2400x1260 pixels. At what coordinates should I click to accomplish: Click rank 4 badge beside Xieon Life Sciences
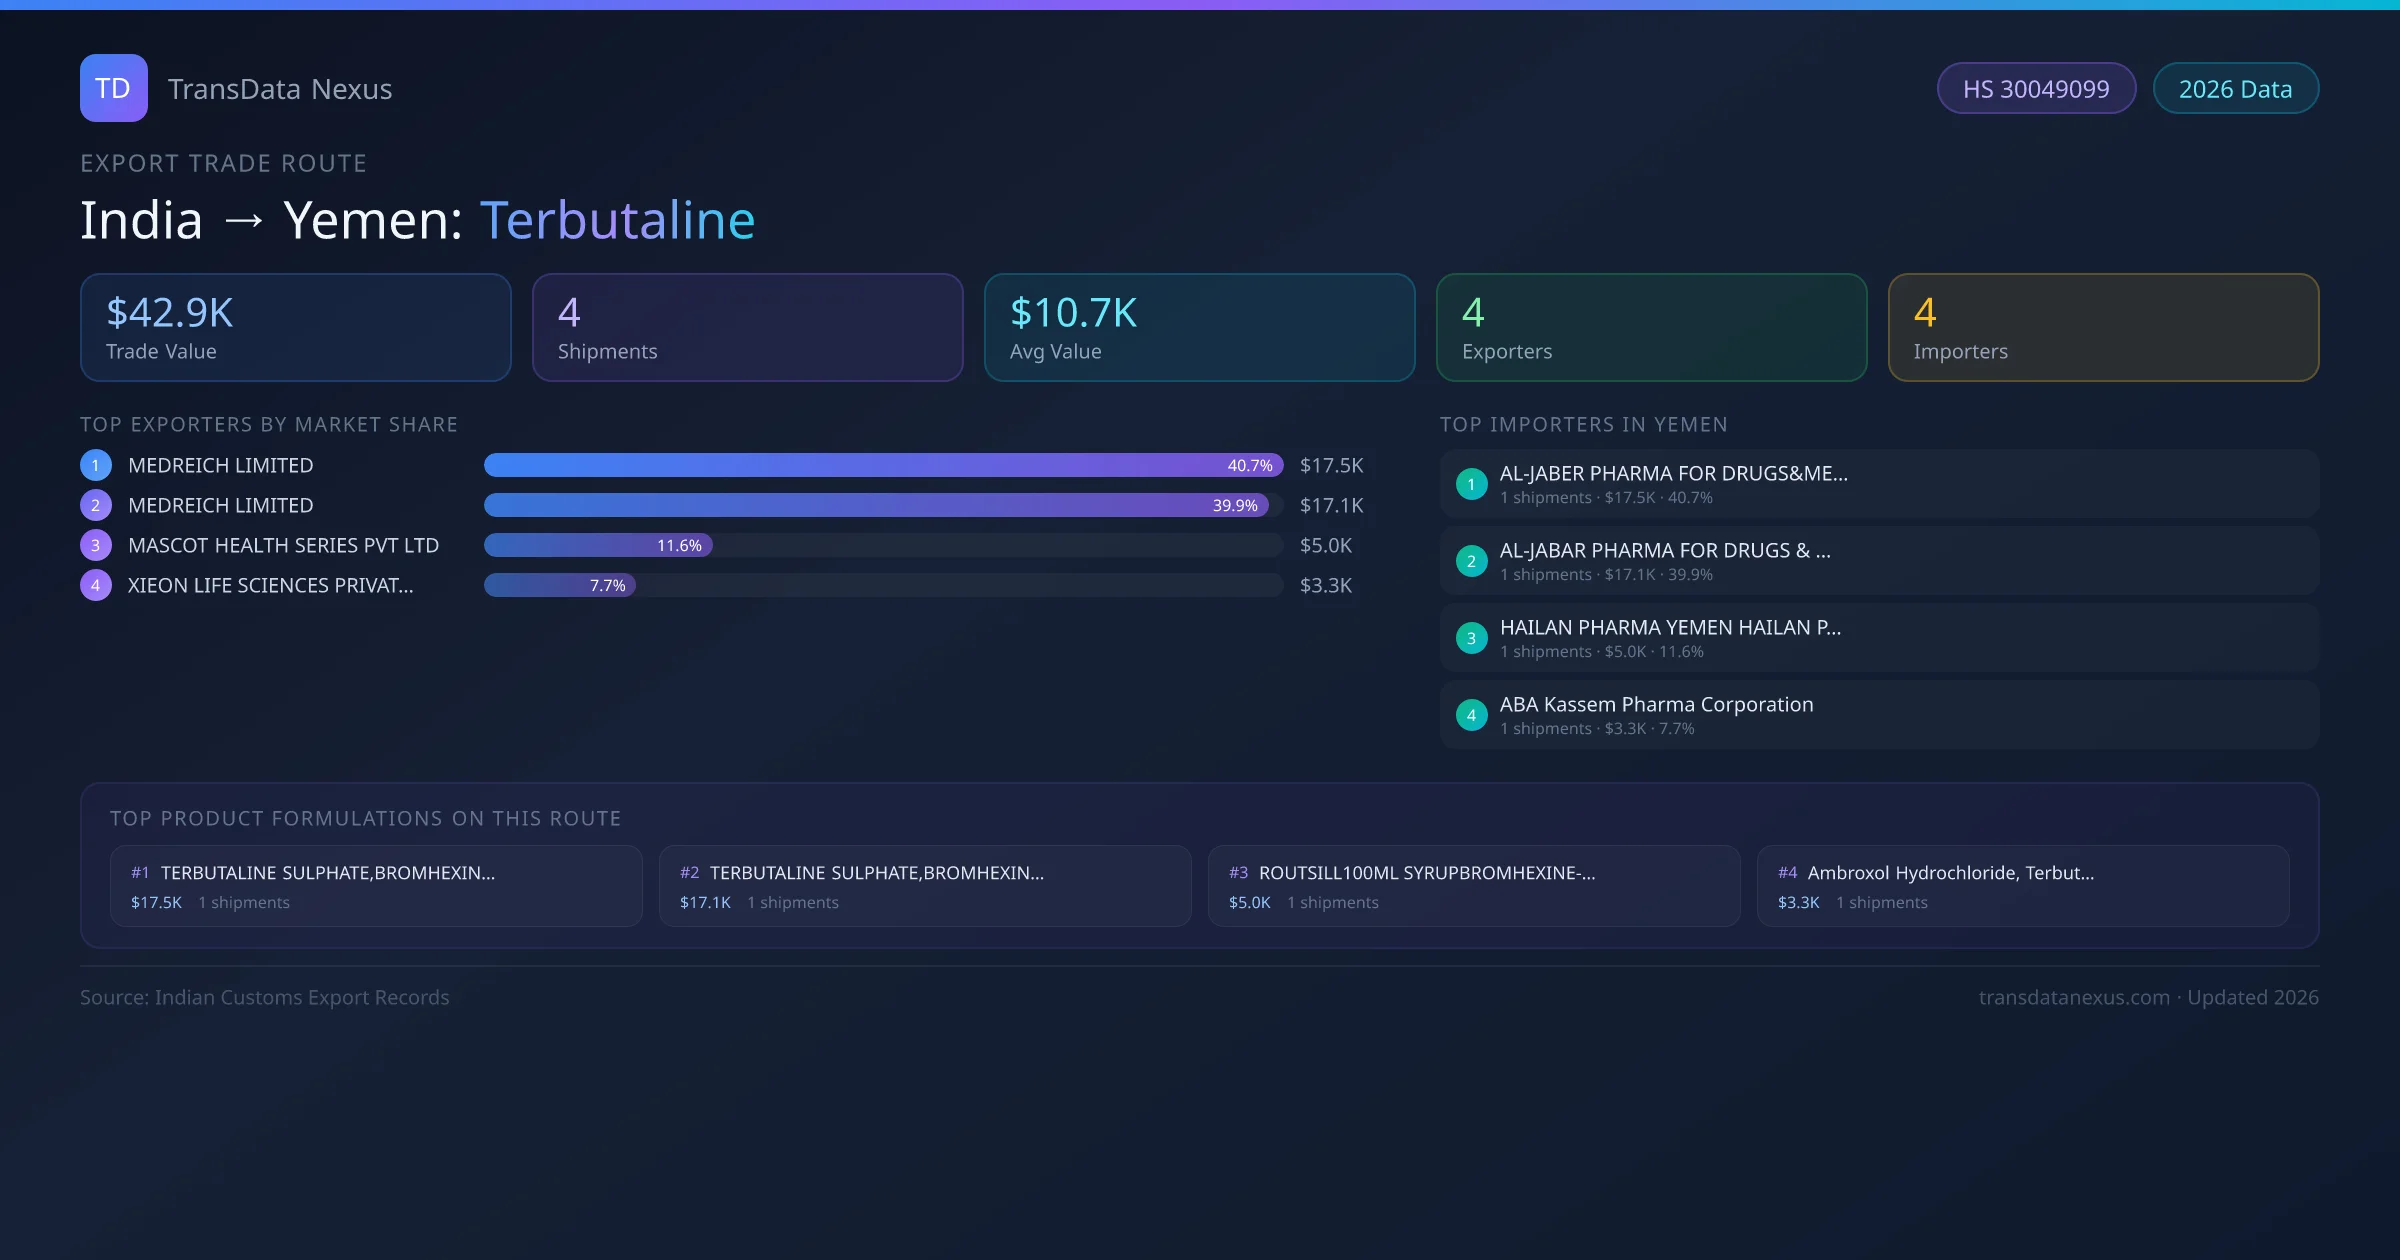click(x=96, y=585)
